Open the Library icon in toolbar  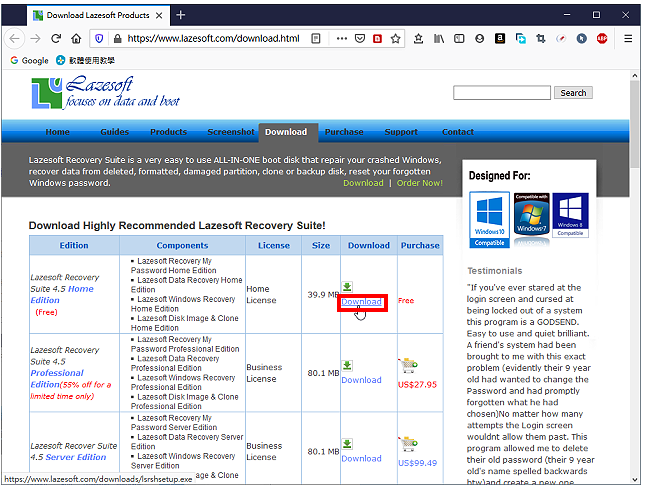click(x=439, y=39)
